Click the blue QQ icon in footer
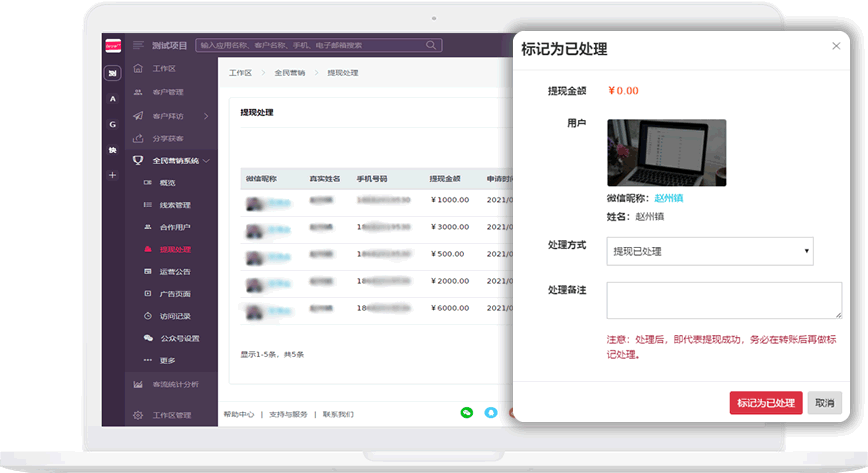Screen dimensions: 868x473 pyautogui.click(x=491, y=412)
